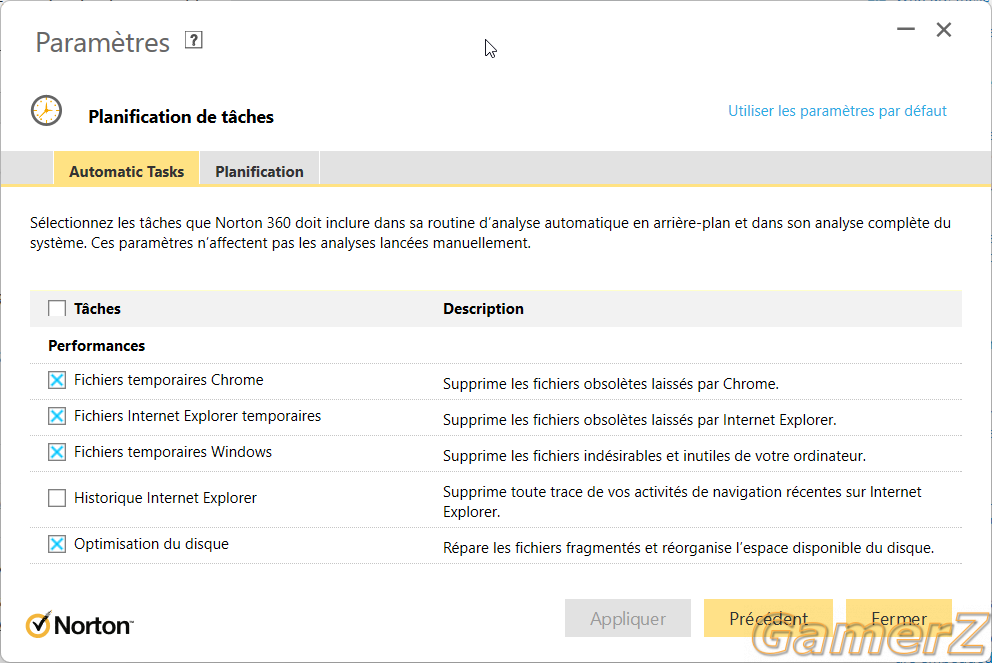Click description 'Supprime les fichiers obsolètes laissés par Chrome.'
This screenshot has width=992, height=663.
point(611,384)
